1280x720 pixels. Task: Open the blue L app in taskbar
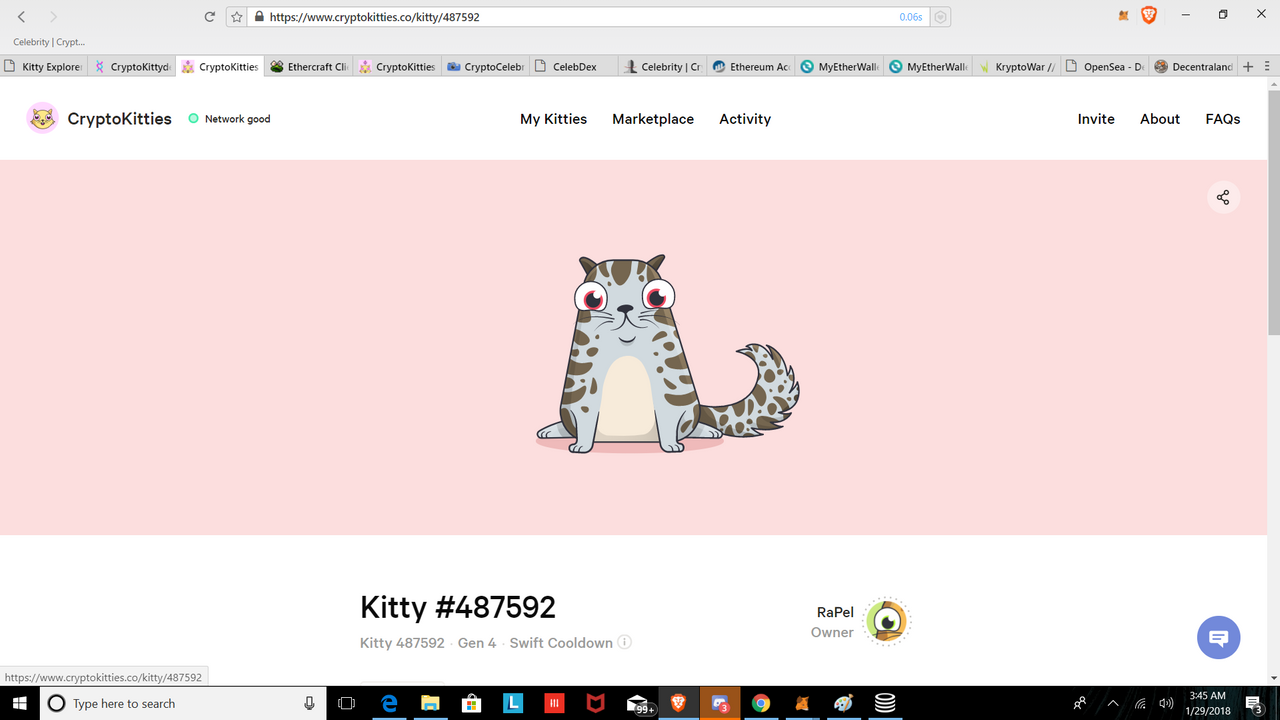512,703
